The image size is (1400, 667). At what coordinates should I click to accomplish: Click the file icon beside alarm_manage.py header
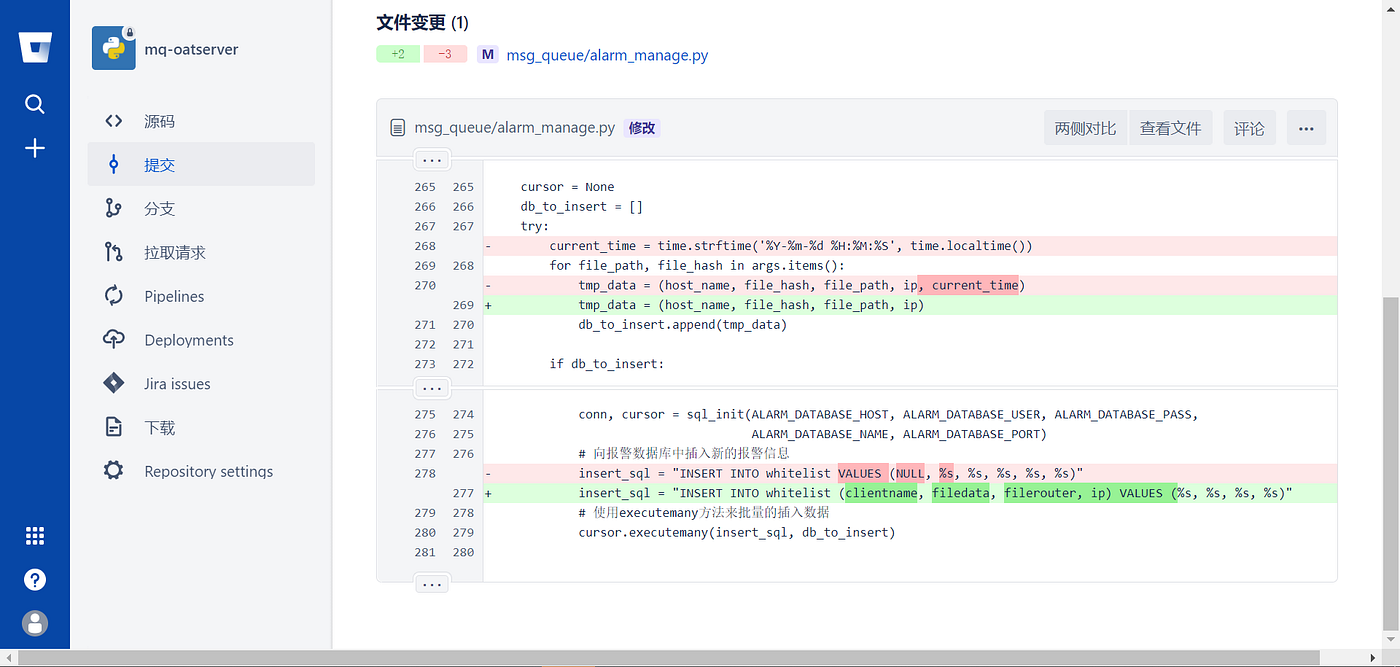pyautogui.click(x=398, y=128)
